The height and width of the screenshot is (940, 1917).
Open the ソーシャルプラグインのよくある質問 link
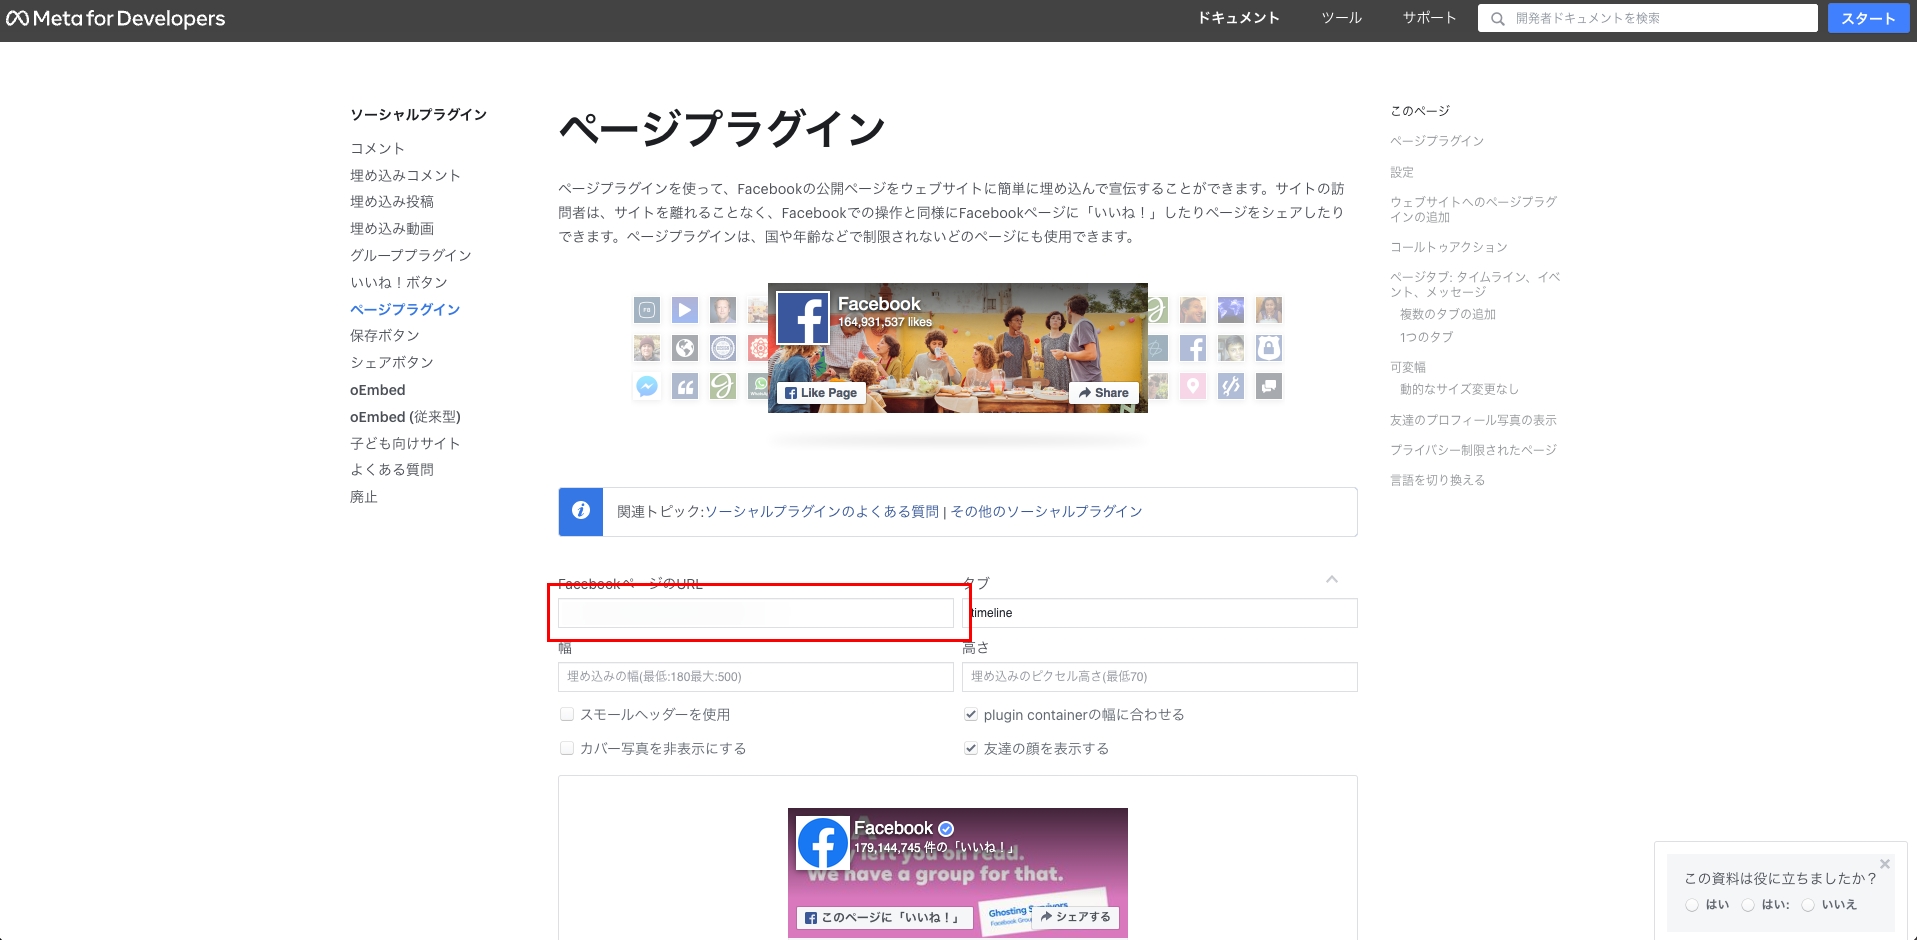823,511
